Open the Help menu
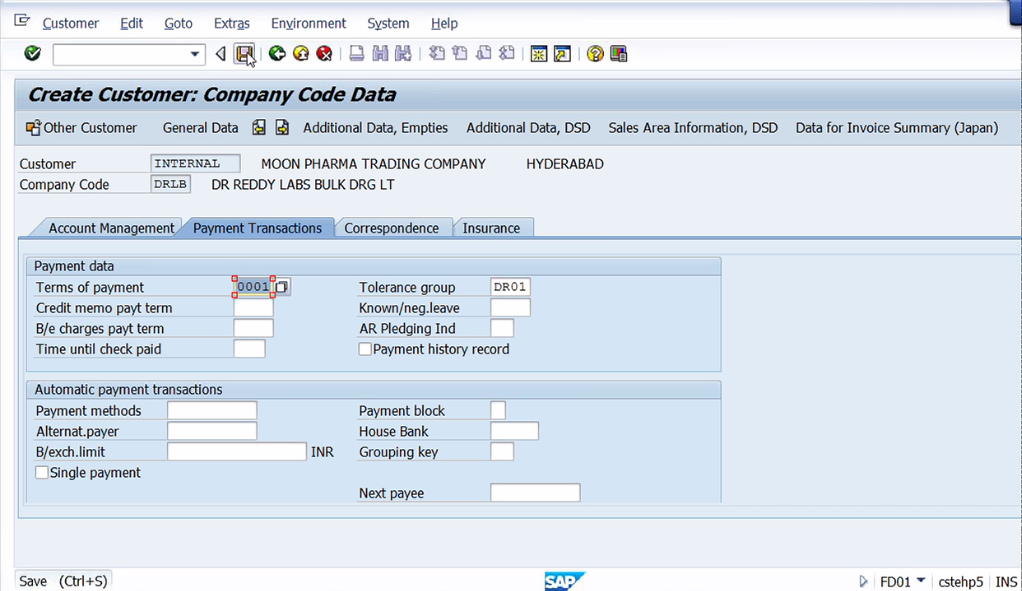 tap(444, 23)
